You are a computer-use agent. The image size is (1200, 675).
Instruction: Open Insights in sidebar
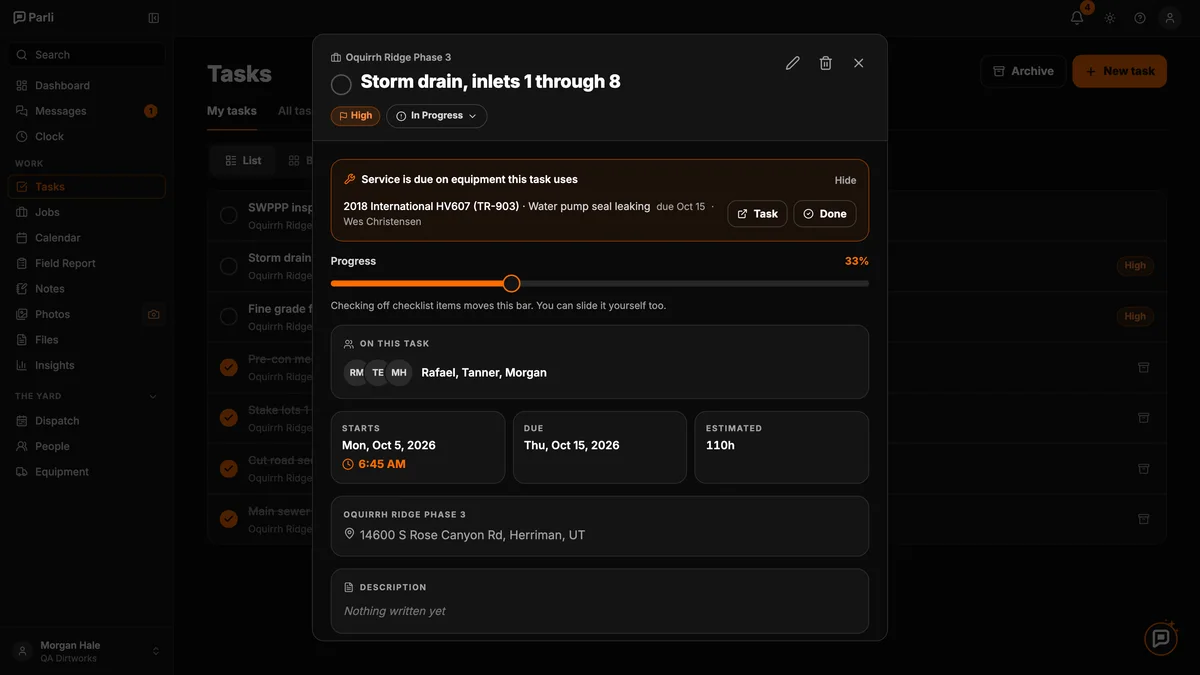[87, 365]
